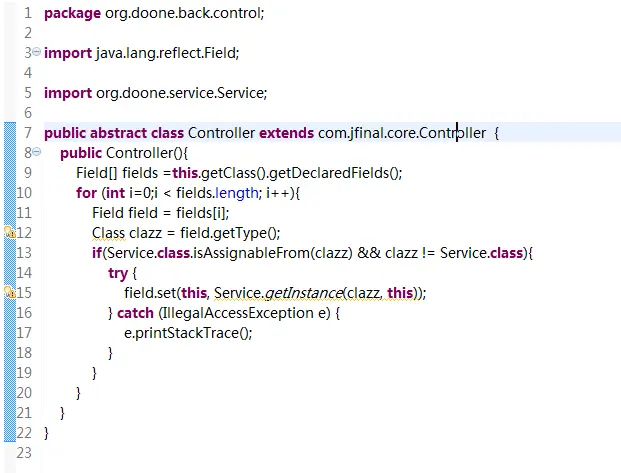The height and width of the screenshot is (473, 621).
Task: Click 'Field[] fields' declaration on line 9
Action: click(117, 173)
